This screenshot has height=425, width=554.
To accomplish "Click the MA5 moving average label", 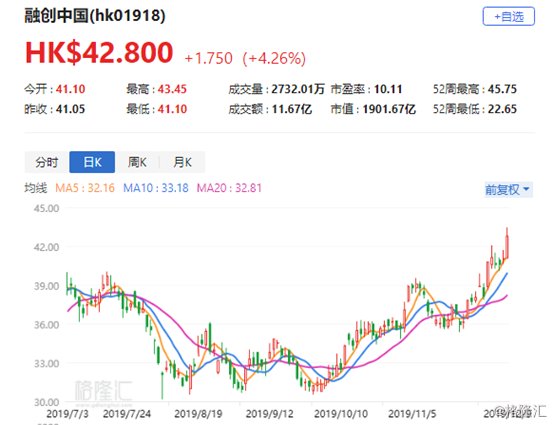I will (85, 188).
